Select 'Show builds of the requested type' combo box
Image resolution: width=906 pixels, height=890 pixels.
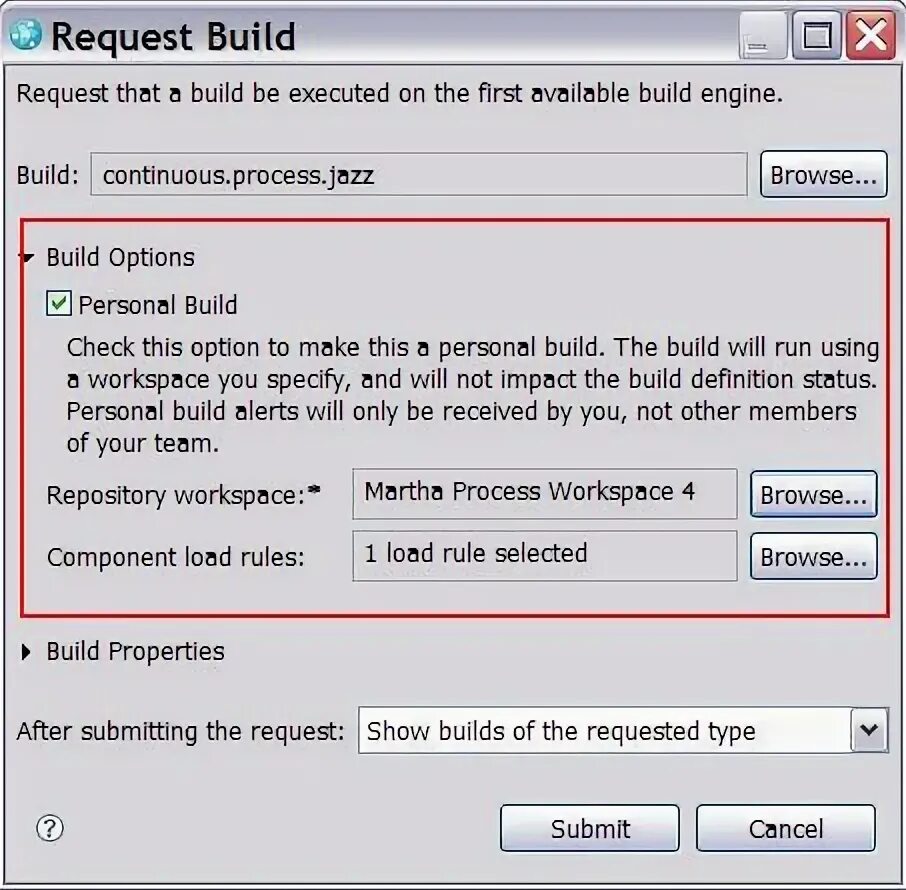(x=623, y=730)
